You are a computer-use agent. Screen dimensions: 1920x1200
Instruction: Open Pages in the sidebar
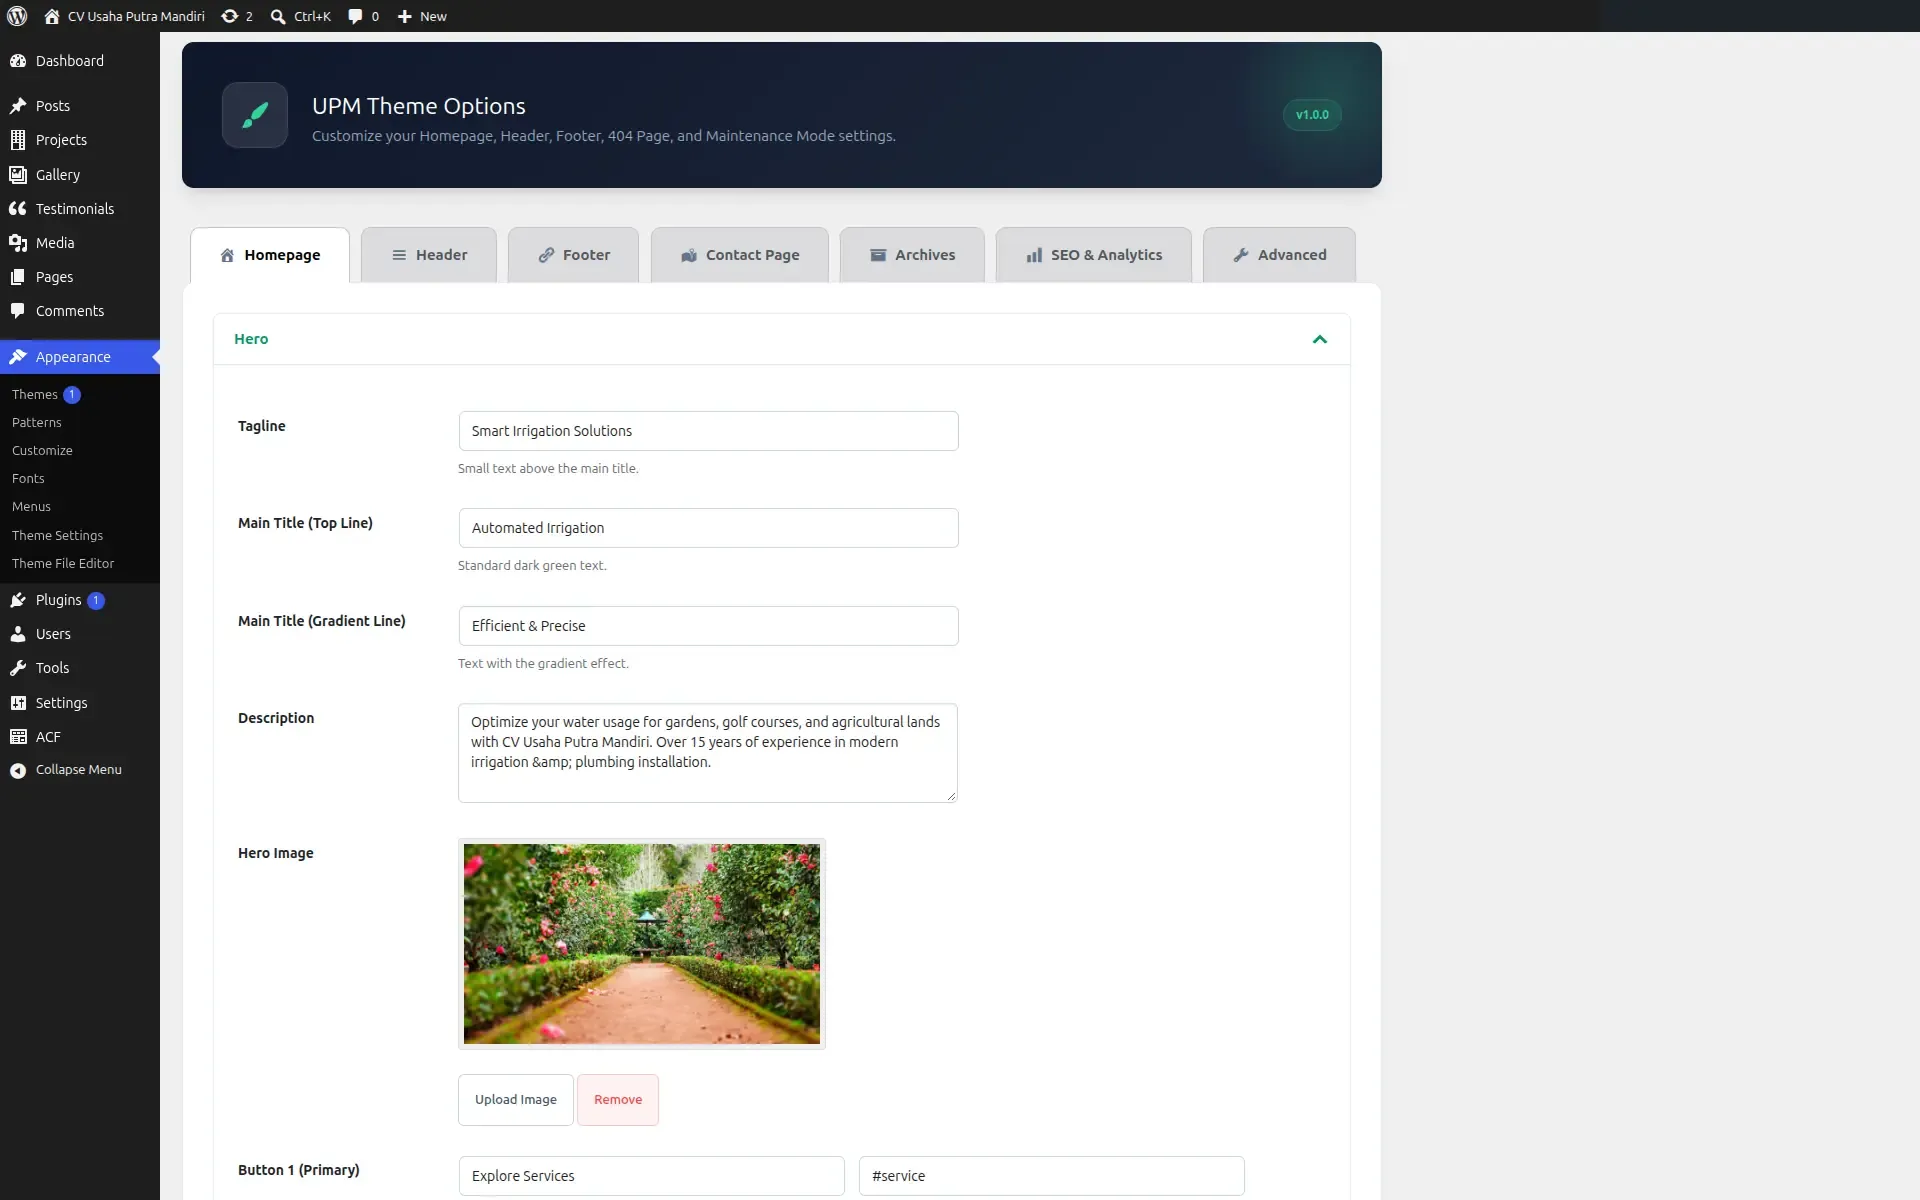click(80, 276)
